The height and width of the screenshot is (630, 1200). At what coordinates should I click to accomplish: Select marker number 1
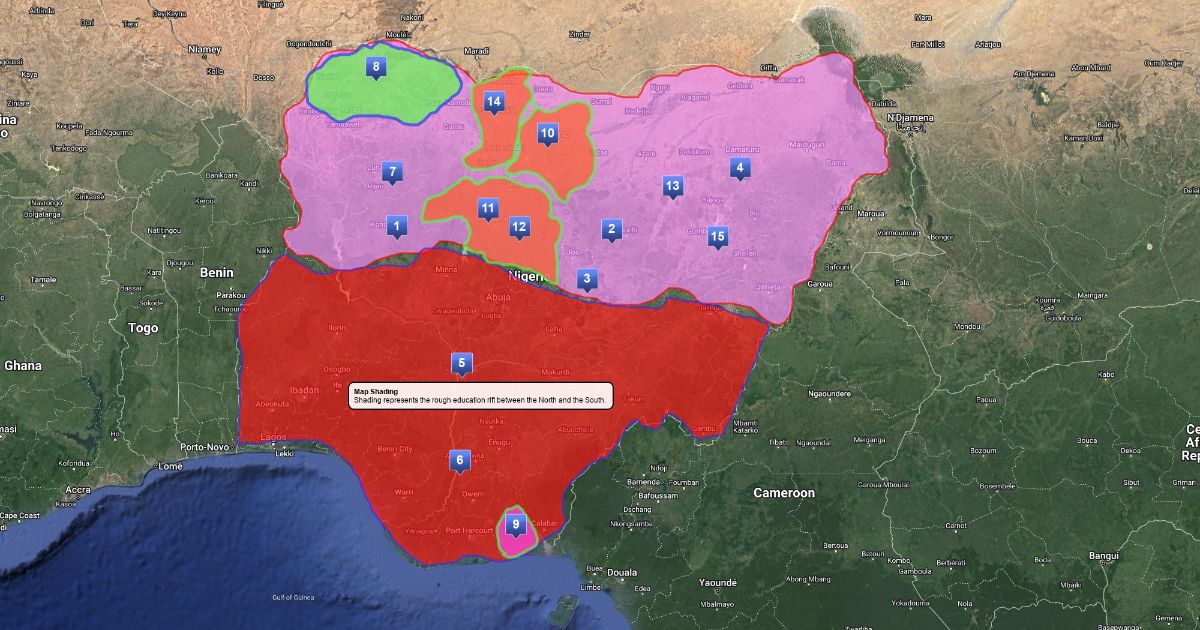point(397,227)
